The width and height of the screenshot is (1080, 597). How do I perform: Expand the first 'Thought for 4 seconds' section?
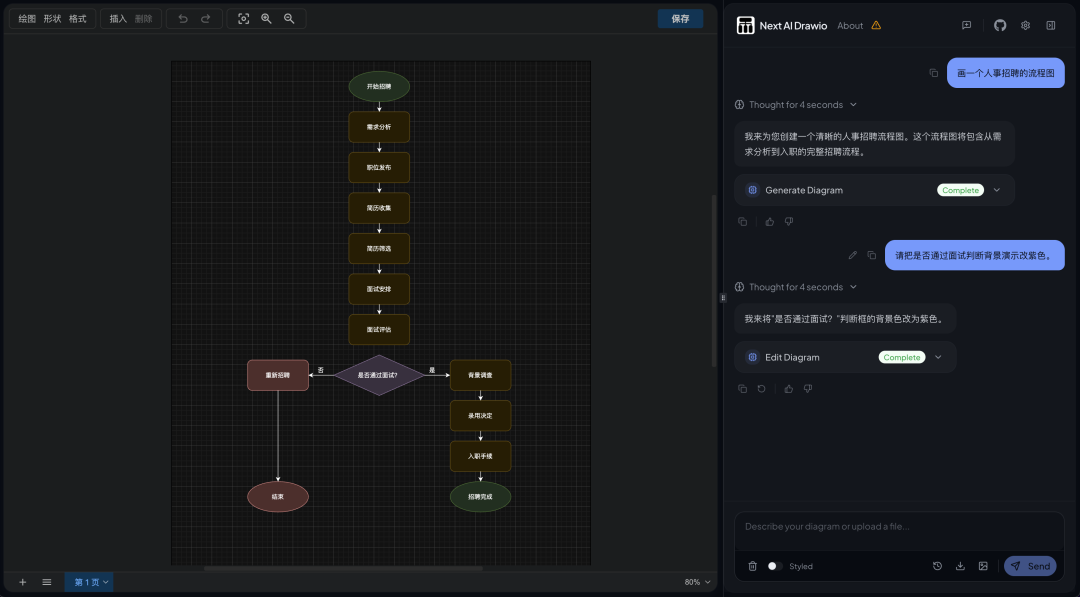click(x=795, y=105)
